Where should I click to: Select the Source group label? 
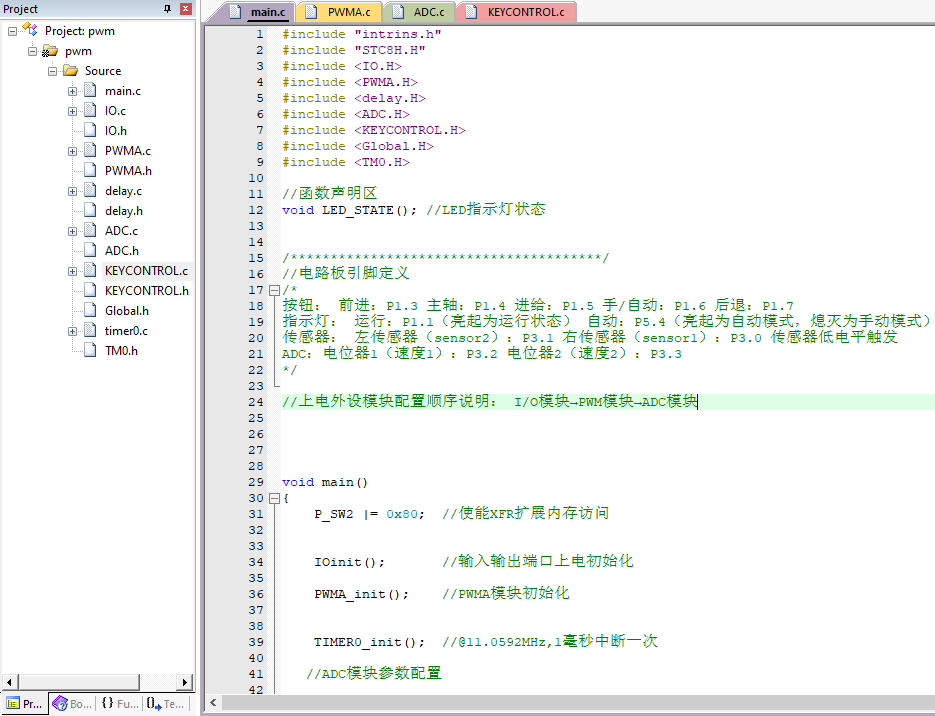[103, 71]
